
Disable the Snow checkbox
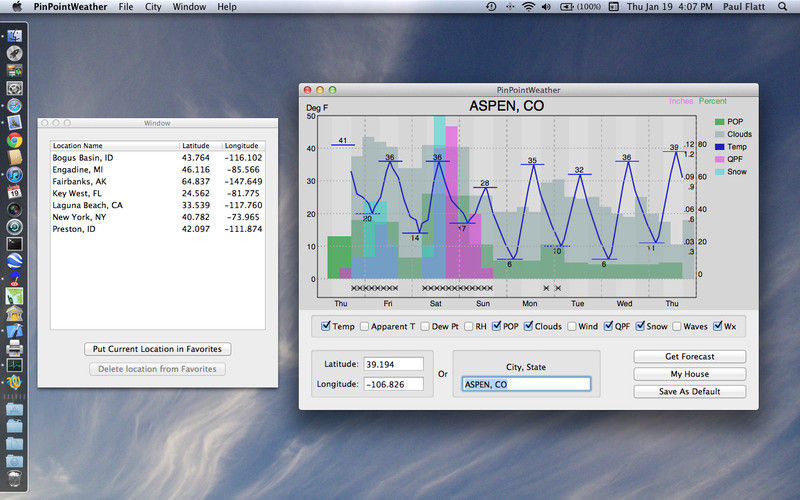[640, 326]
